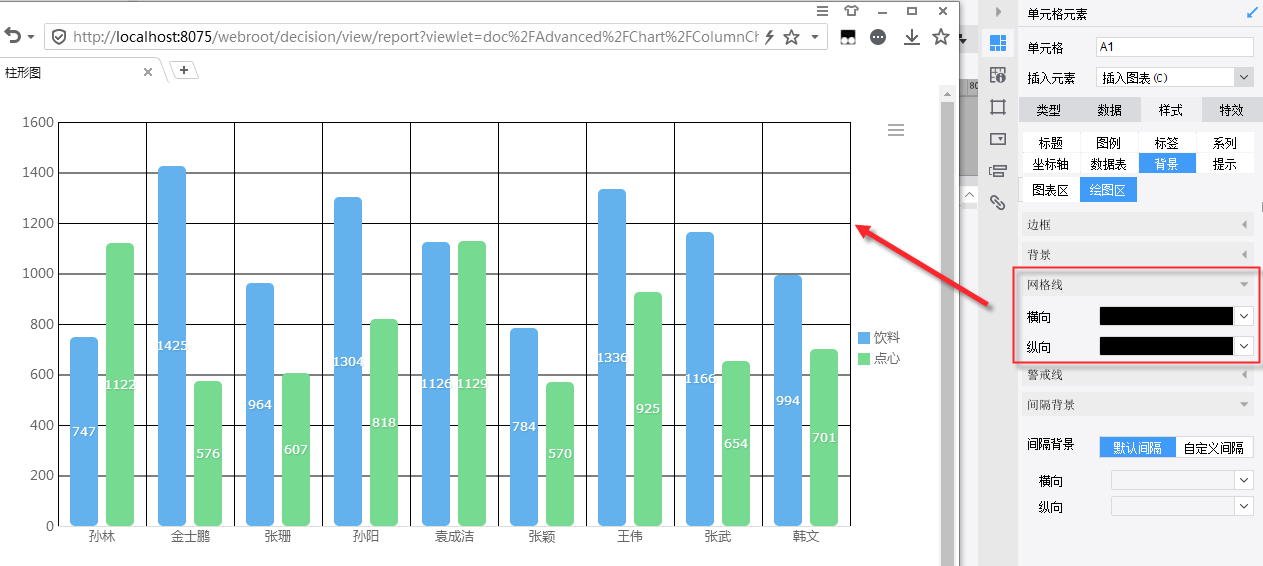
Task: Expand the side panel collapse arrow
Action: pyautogui.click(x=998, y=12)
